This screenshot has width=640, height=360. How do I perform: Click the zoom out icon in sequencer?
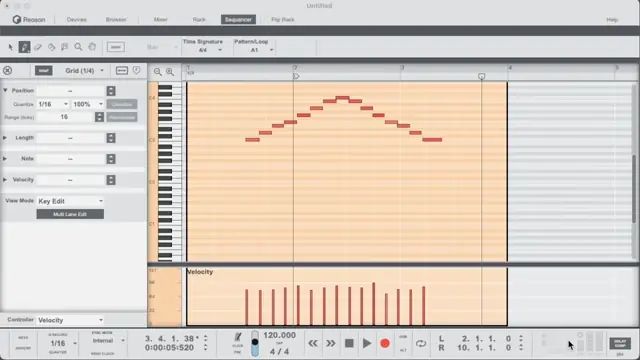tap(158, 72)
